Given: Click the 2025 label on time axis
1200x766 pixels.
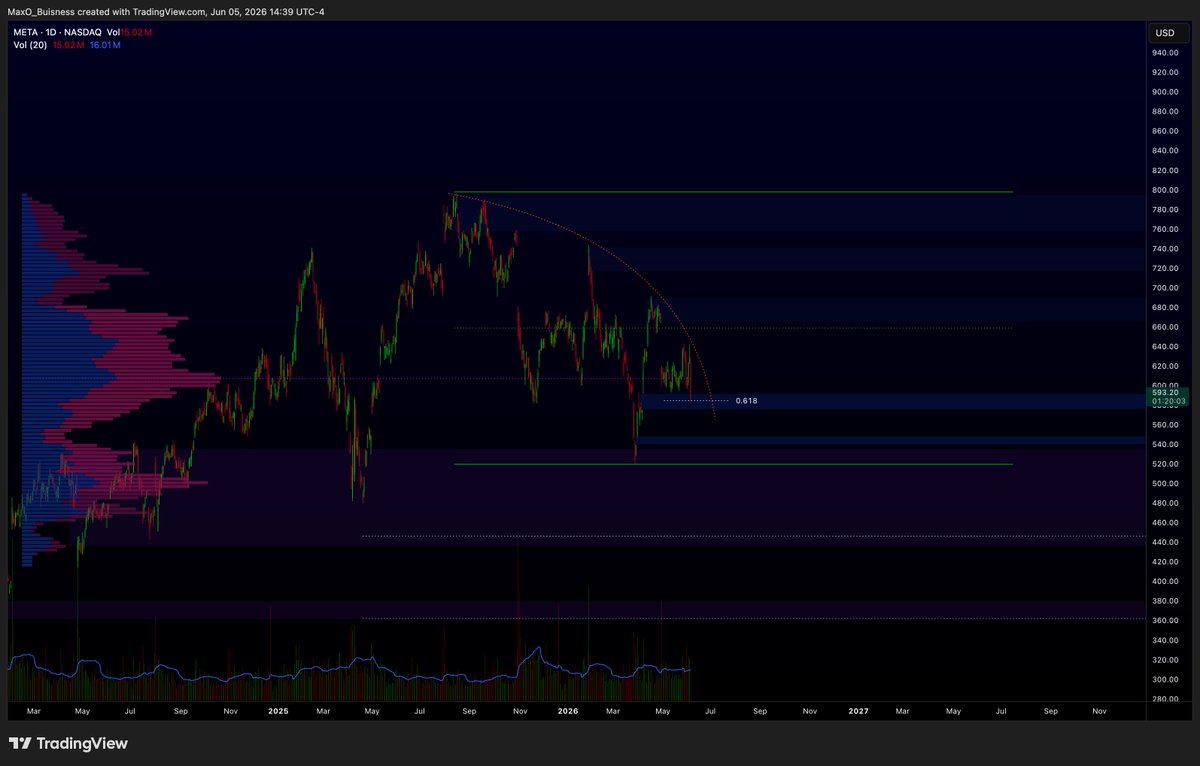Looking at the screenshot, I should (278, 711).
